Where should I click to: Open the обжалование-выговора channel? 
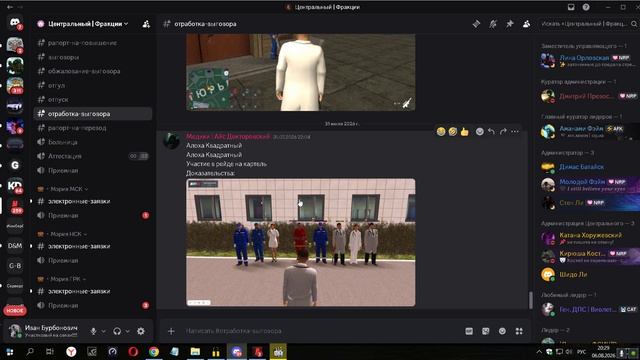coord(93,71)
